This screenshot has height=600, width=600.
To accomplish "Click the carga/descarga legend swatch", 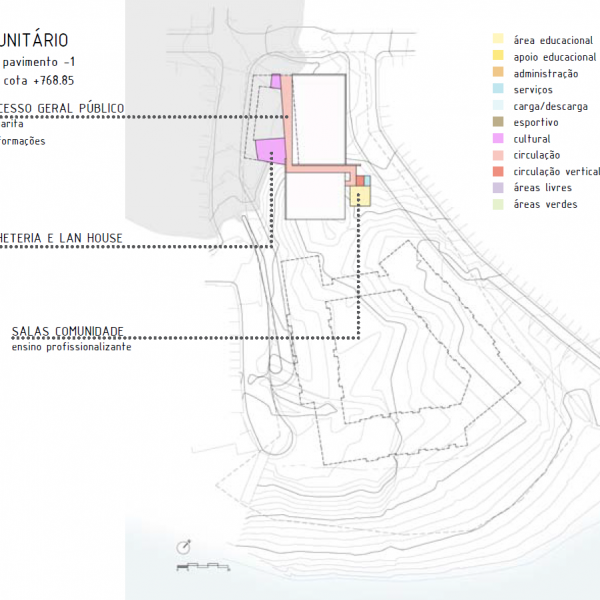I will click(x=498, y=106).
